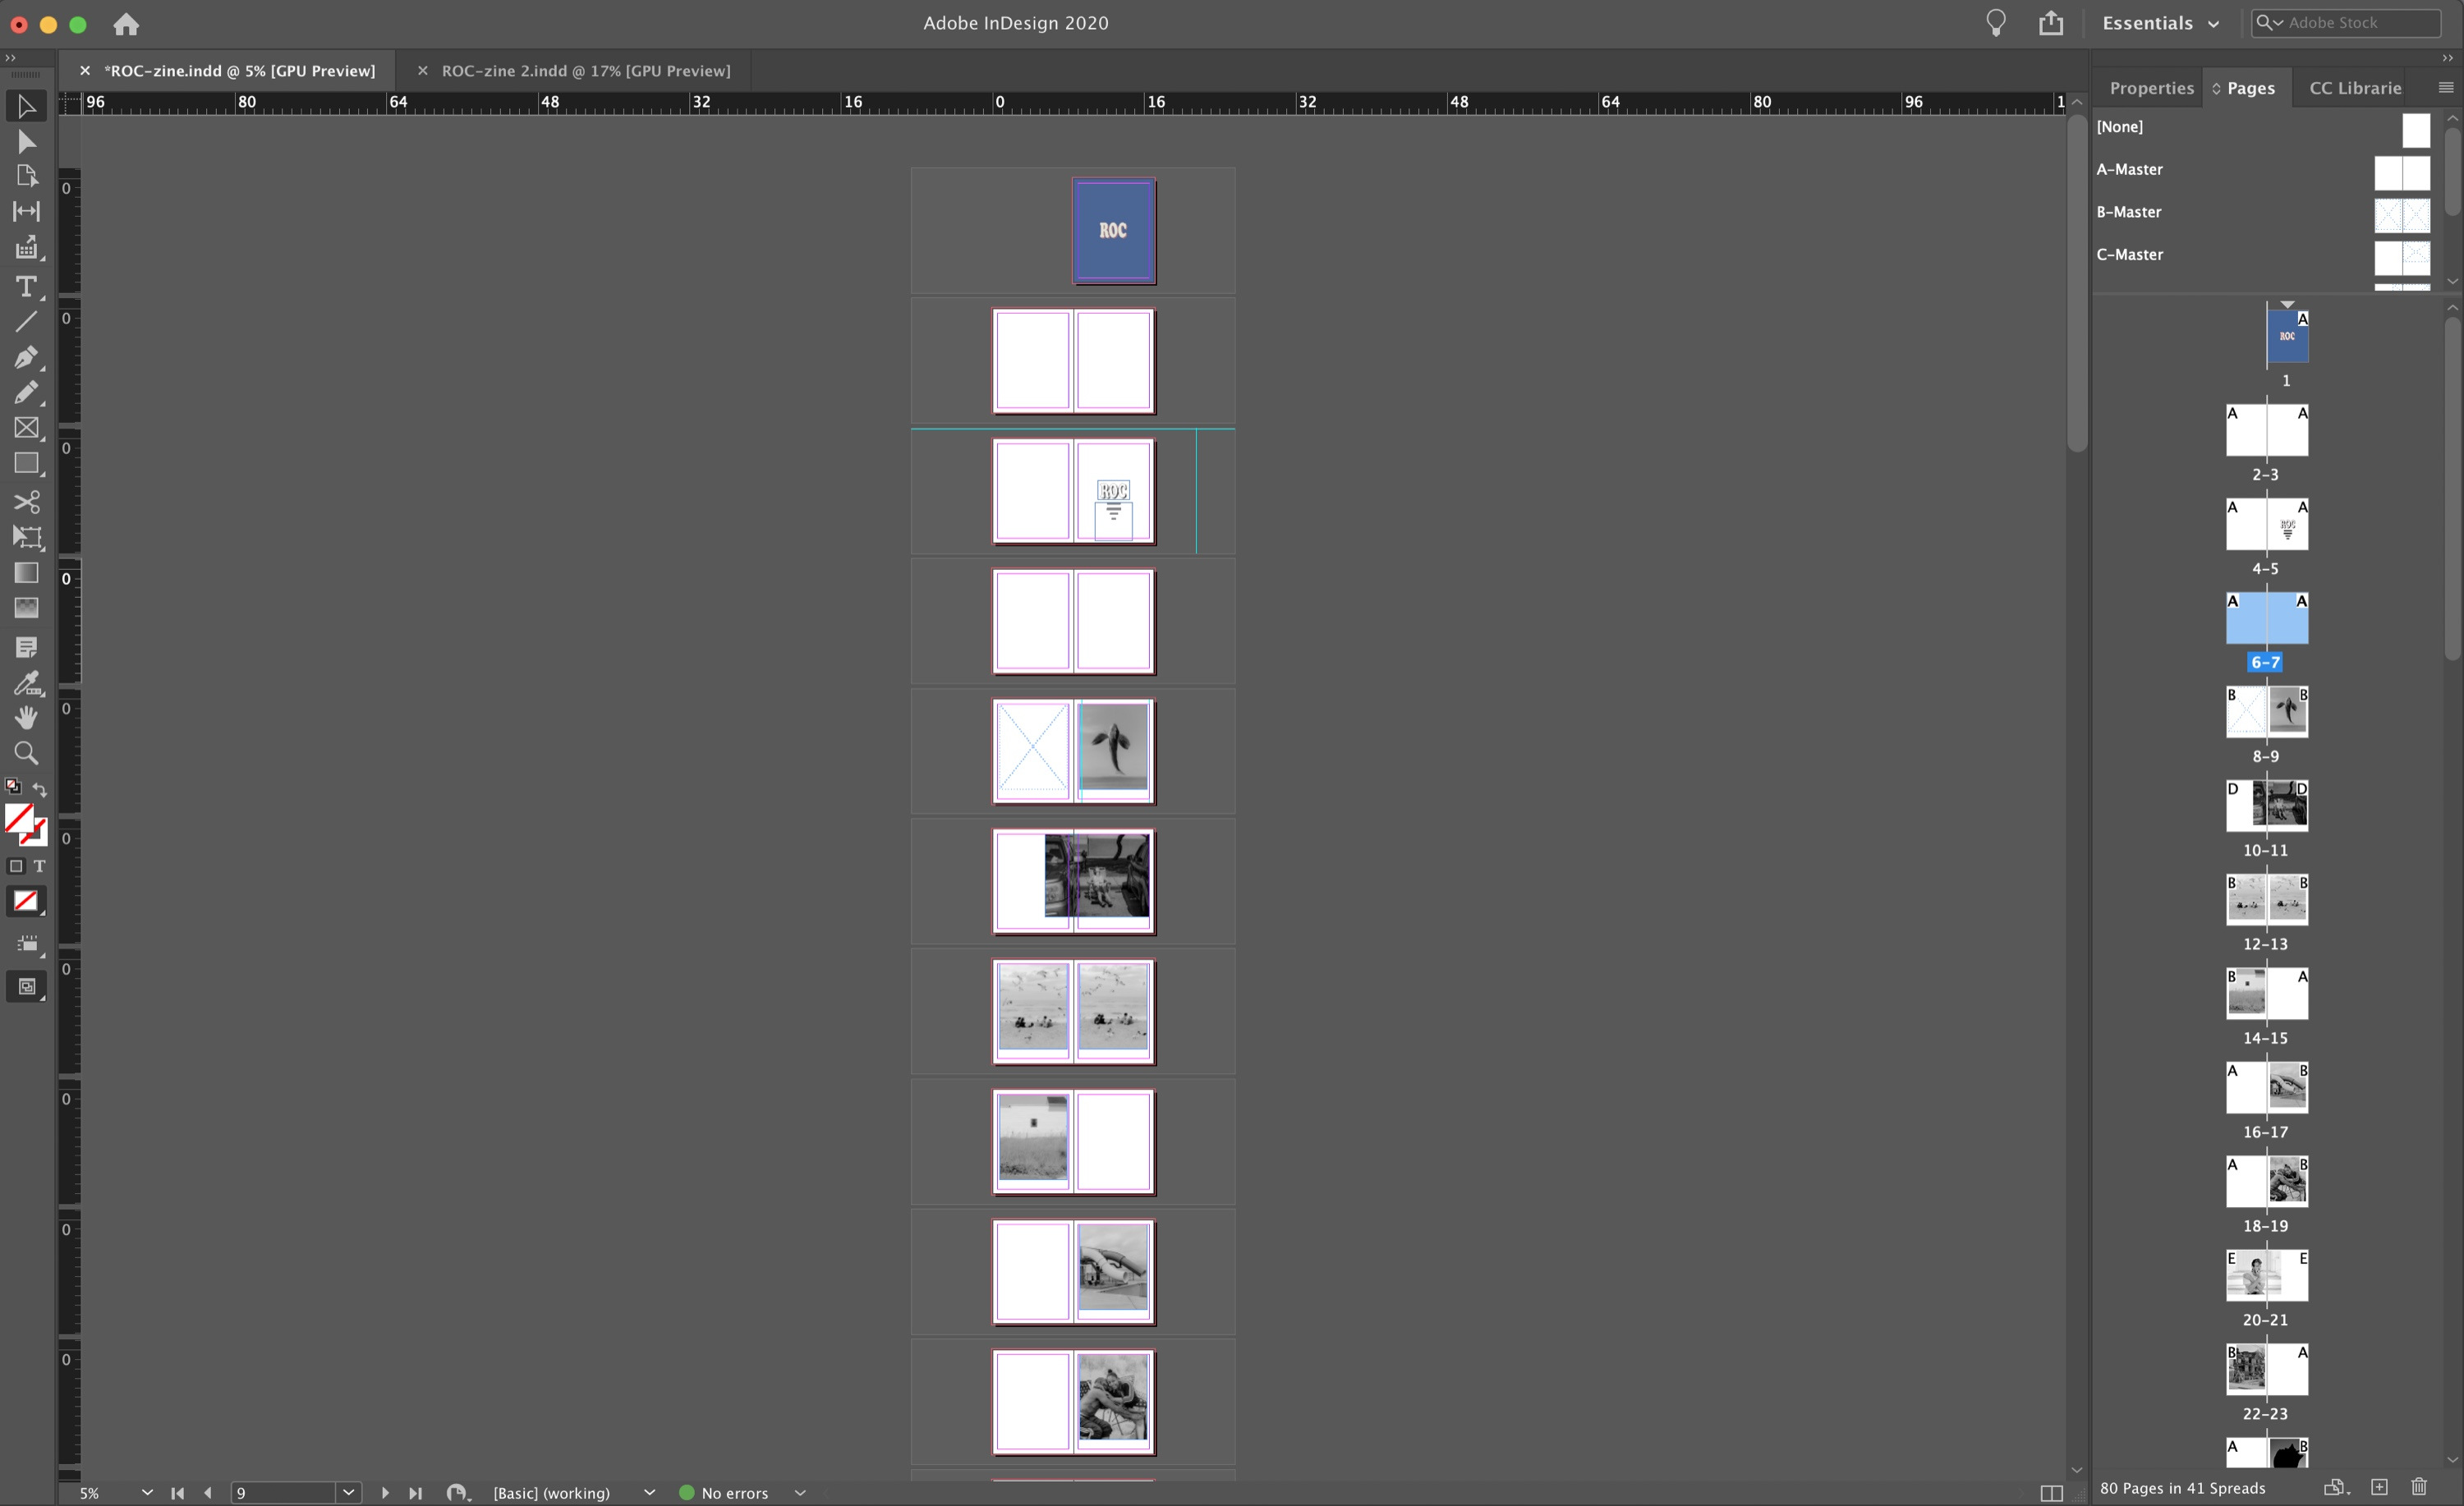This screenshot has height=1506, width=2464.
Task: Pick the Hand tool
Action: [26, 717]
